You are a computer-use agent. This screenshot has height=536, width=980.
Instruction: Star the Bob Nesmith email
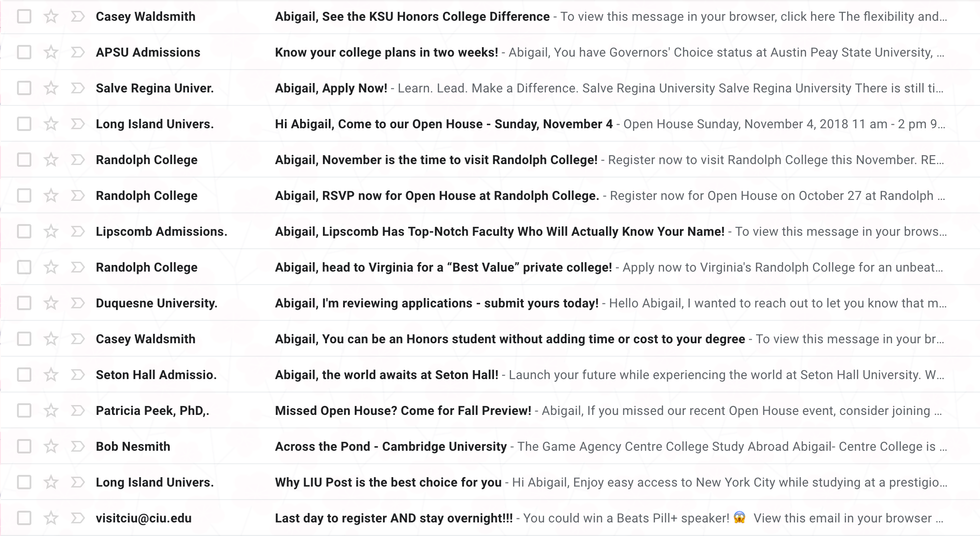coord(51,446)
